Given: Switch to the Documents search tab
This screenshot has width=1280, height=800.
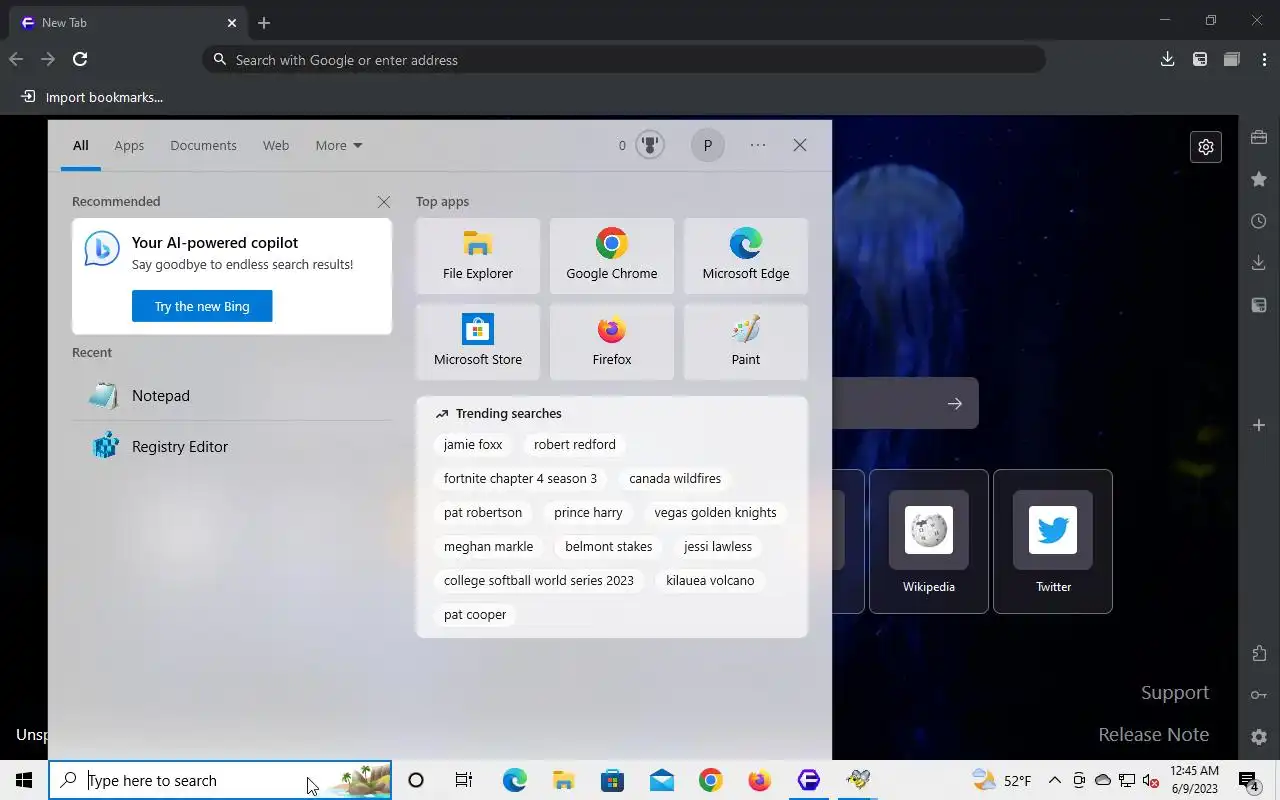Looking at the screenshot, I should point(203,145).
